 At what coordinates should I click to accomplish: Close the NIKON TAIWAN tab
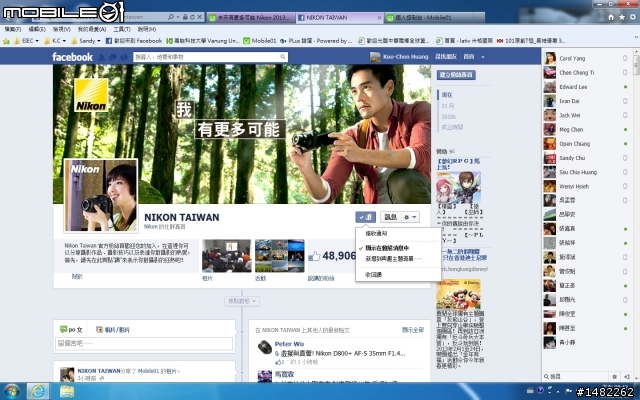[379, 18]
